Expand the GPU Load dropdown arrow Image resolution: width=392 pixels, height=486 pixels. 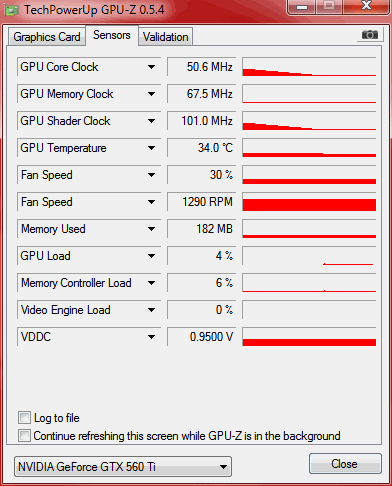[151, 256]
